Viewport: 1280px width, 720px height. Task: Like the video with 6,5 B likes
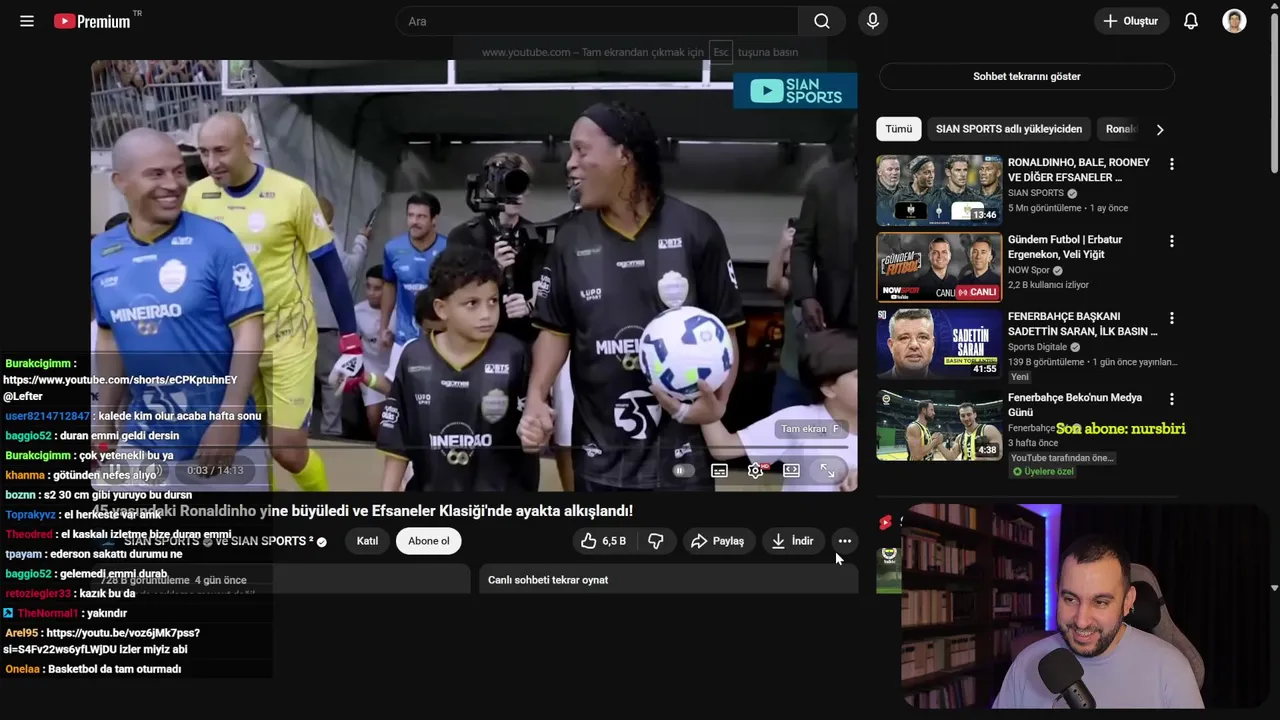603,541
